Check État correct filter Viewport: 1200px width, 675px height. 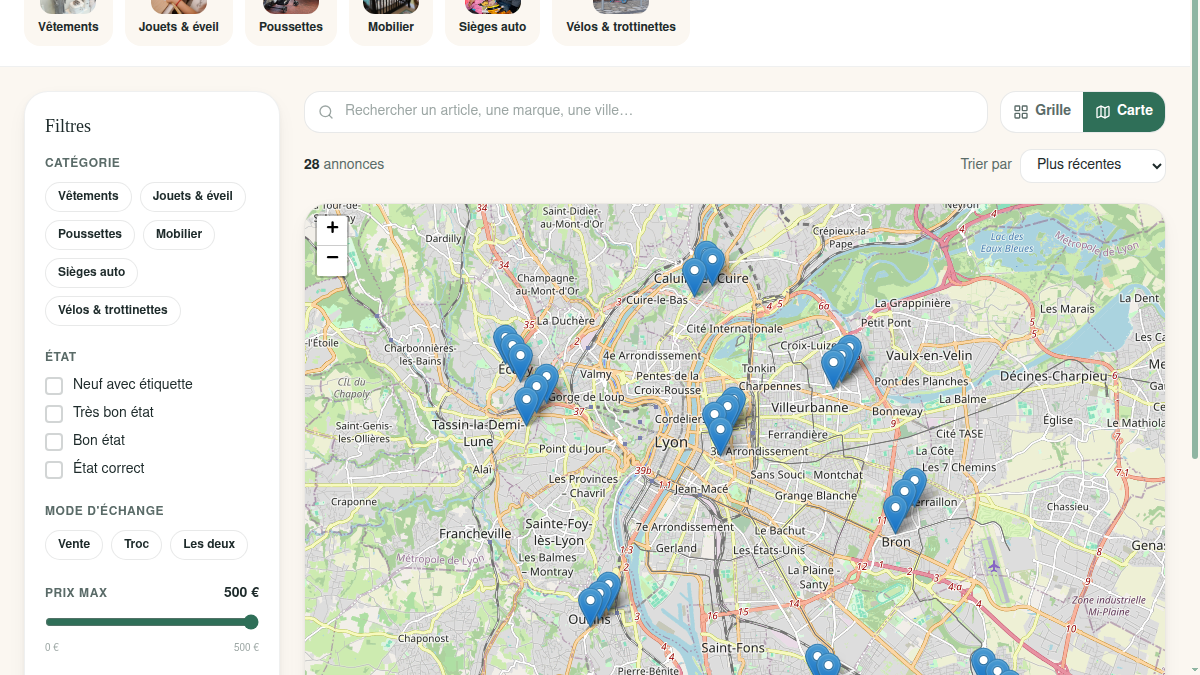coord(54,469)
